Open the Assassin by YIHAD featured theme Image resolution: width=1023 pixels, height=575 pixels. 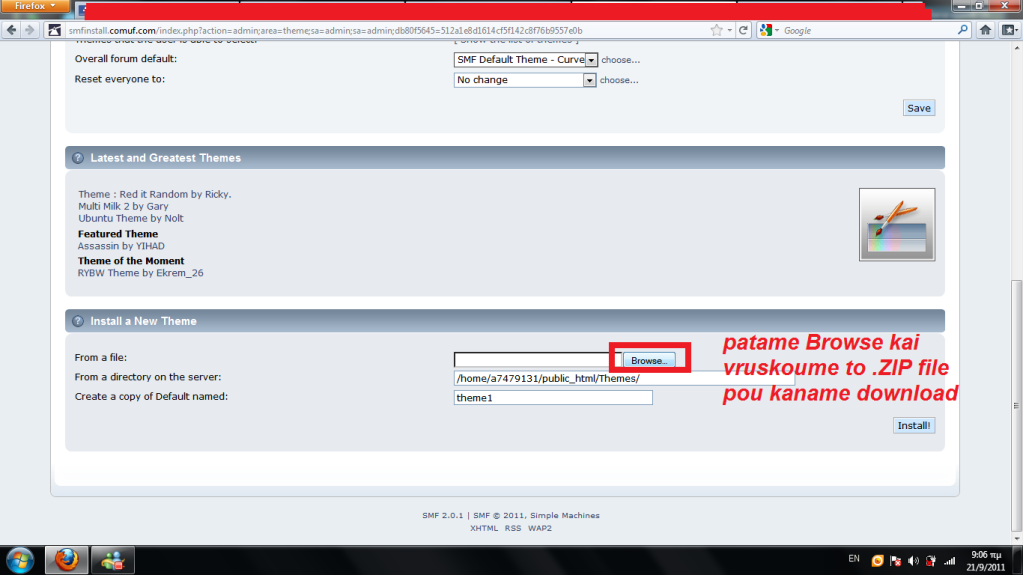click(x=121, y=246)
